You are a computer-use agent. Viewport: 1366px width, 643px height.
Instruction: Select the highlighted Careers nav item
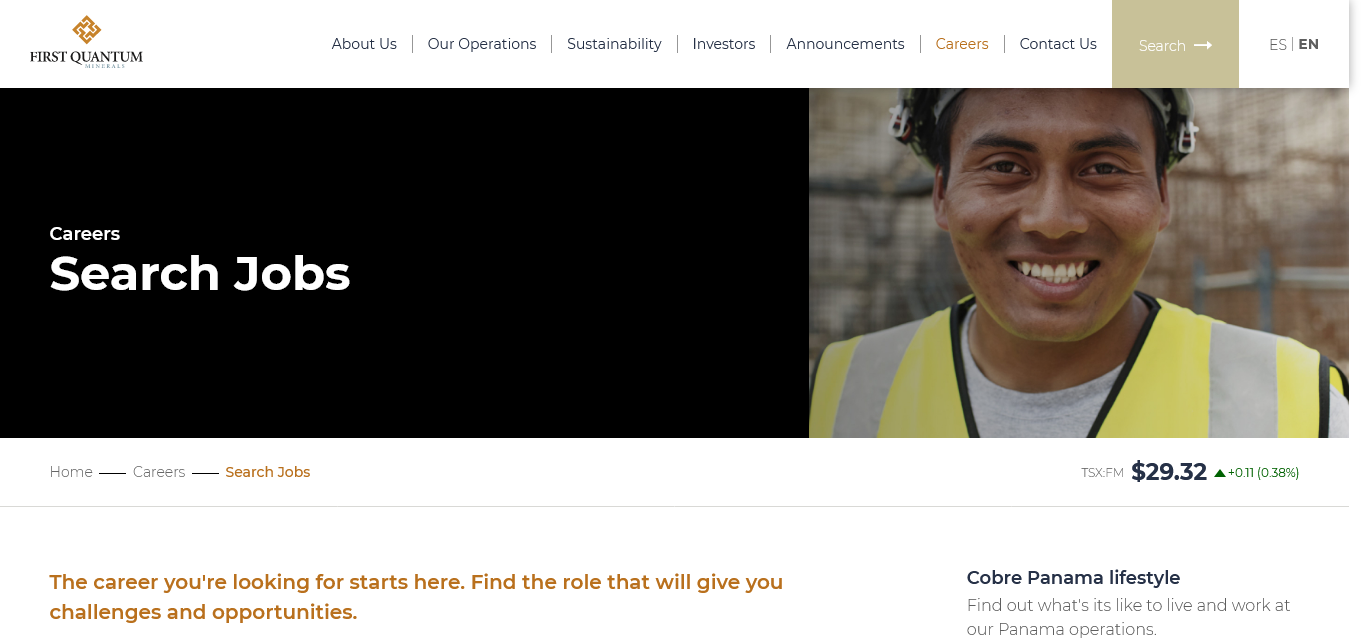tap(961, 44)
